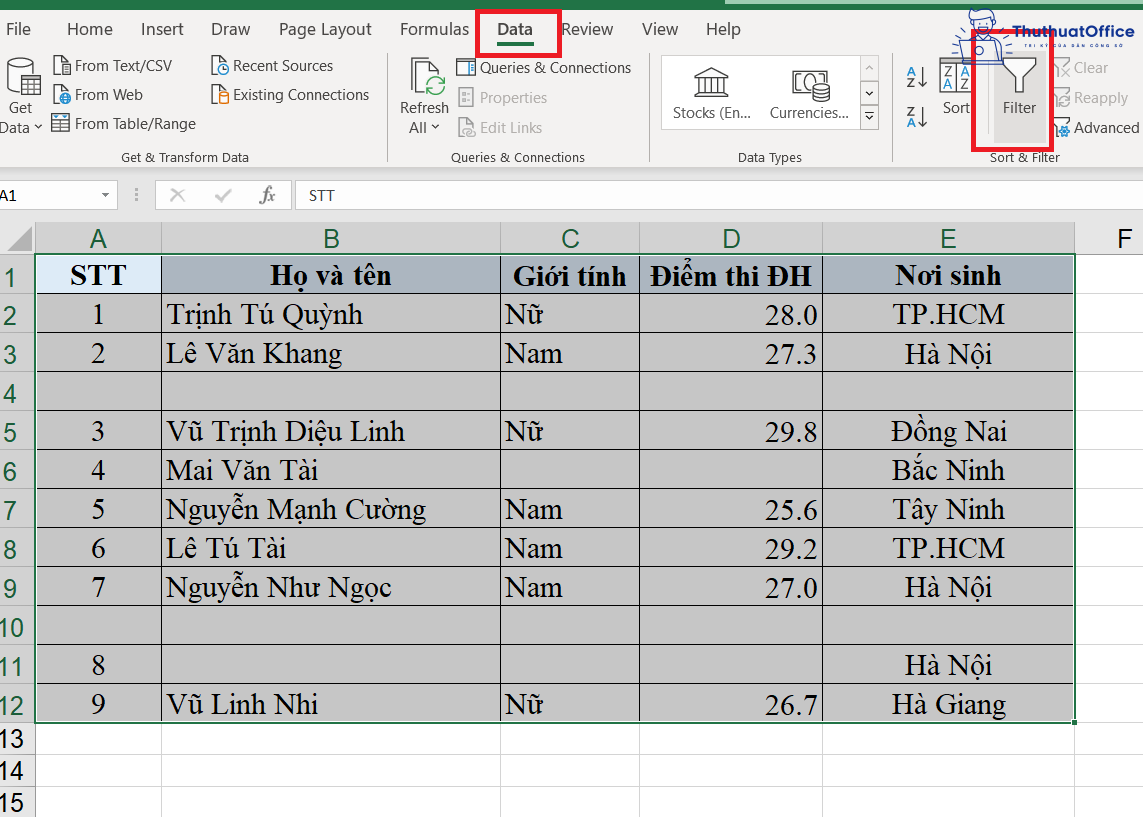Open Existing Connections

[x=290, y=95]
